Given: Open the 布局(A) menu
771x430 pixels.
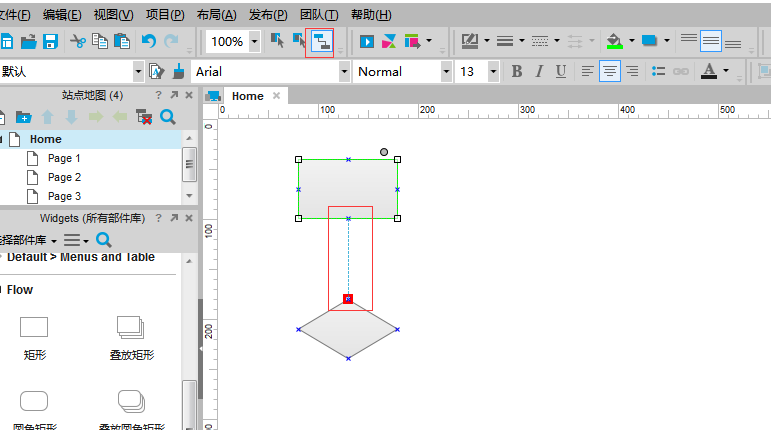Looking at the screenshot, I should point(217,15).
